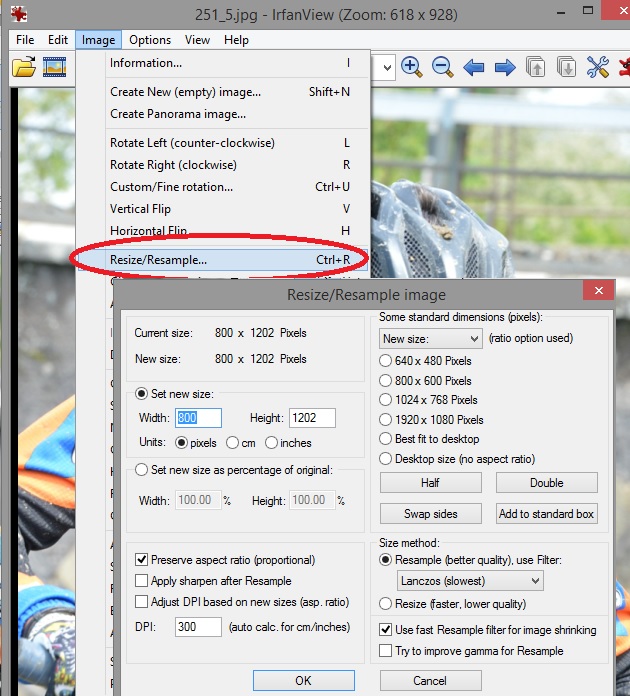630x696 pixels.
Task: Go to next image with right arrow
Action: 505,68
